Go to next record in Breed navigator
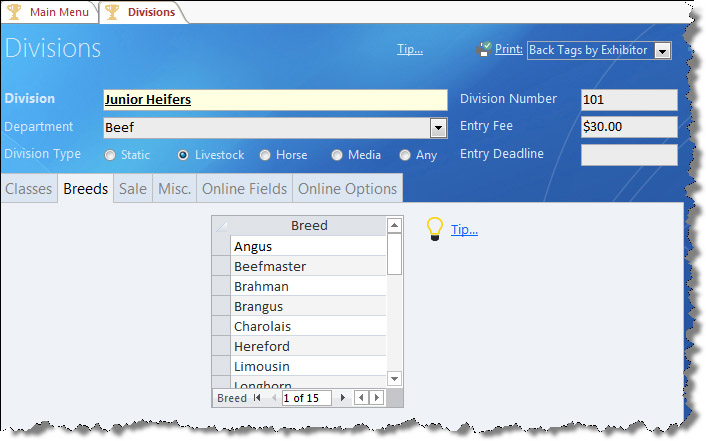The width and height of the screenshot is (706, 441). click(x=343, y=398)
